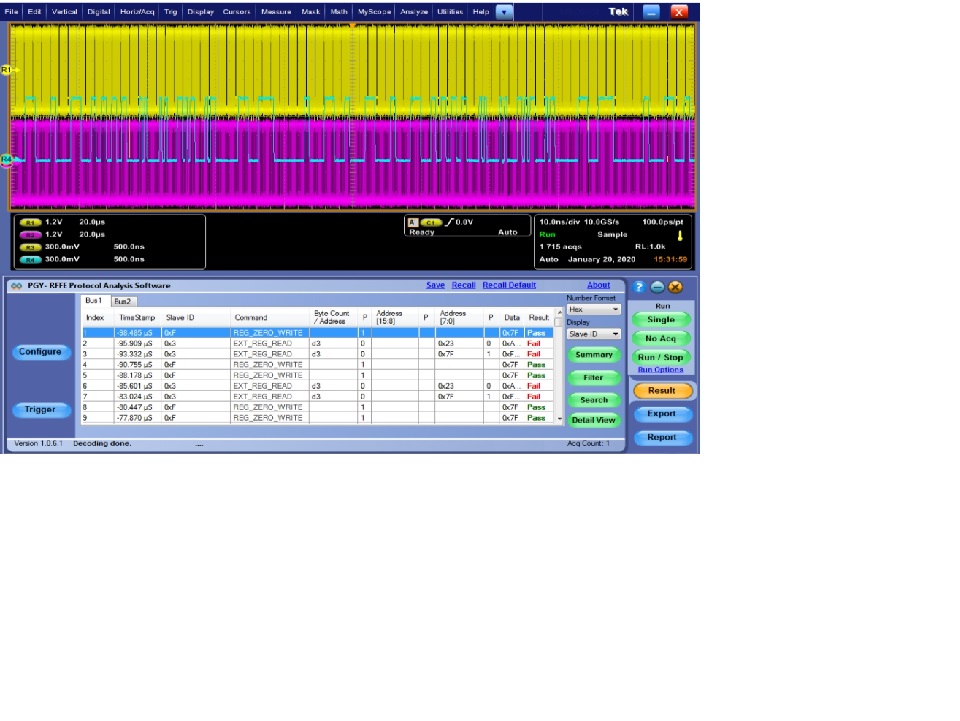Click the Result button

pyautogui.click(x=662, y=390)
